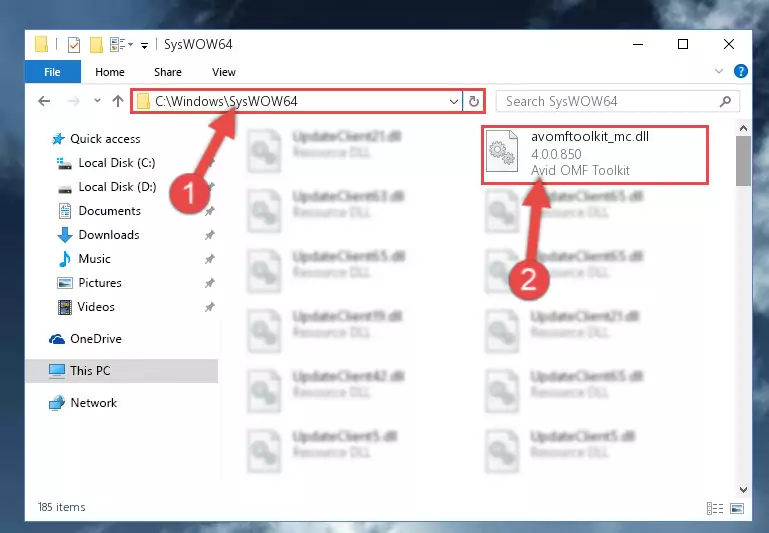Image resolution: width=769 pixels, height=533 pixels.
Task: Go up one folder level
Action: [118, 101]
